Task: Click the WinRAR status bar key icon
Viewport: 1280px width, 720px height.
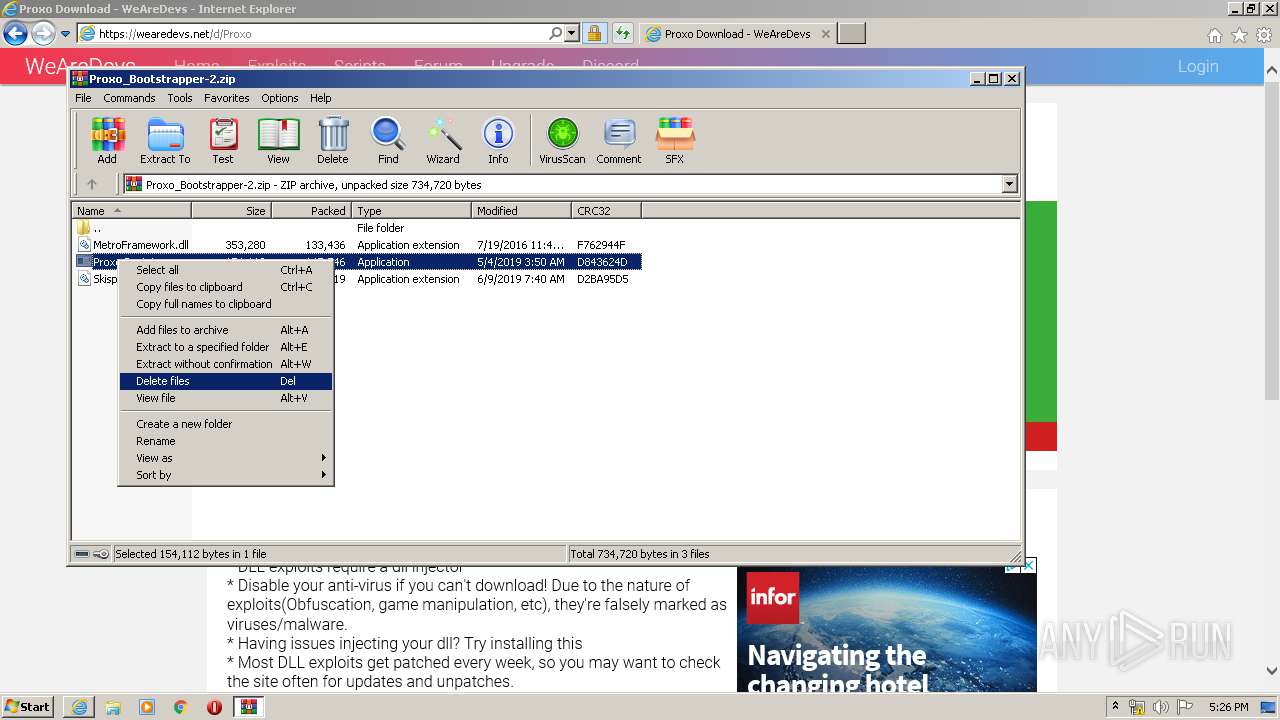Action: 101,554
